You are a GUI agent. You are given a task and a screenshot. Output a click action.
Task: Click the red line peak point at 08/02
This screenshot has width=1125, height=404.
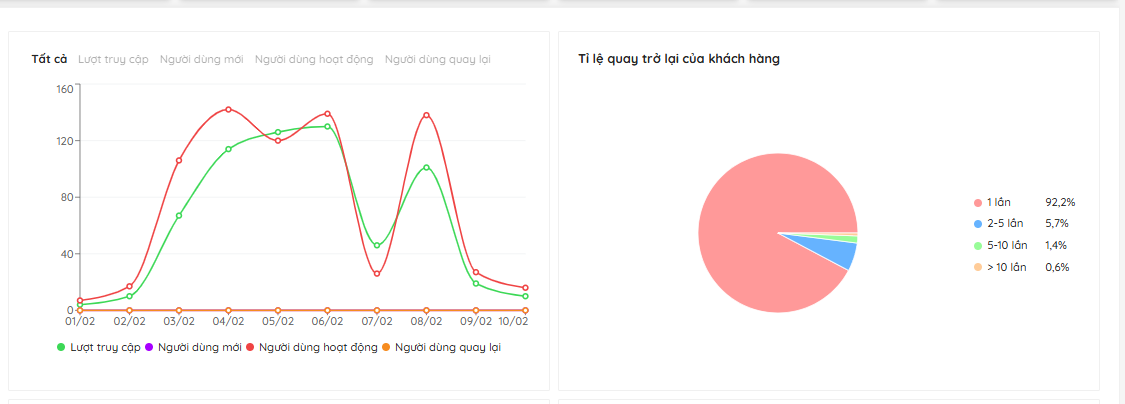click(x=426, y=115)
